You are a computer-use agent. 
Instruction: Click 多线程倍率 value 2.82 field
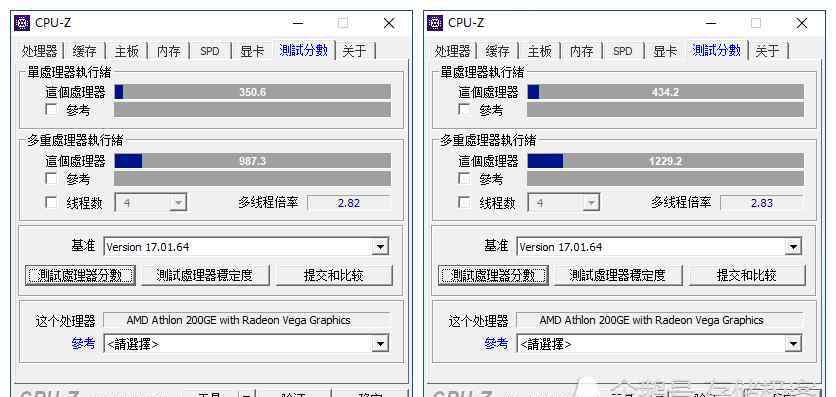click(349, 203)
